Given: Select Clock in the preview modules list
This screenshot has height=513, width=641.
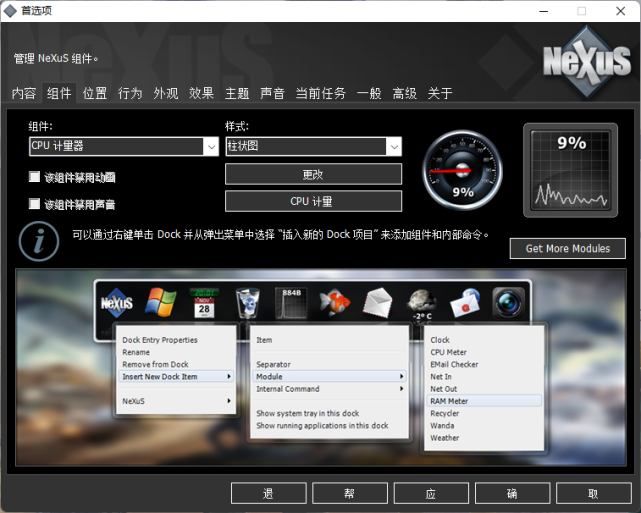Looking at the screenshot, I should click(484, 340).
